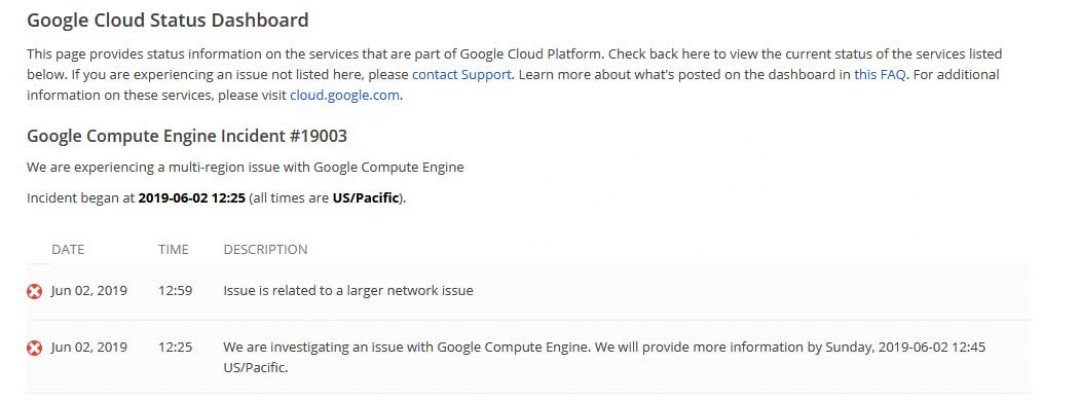Click the 'We are investigating an issue' description
Screen dimensions: 1080x400
[610, 347]
